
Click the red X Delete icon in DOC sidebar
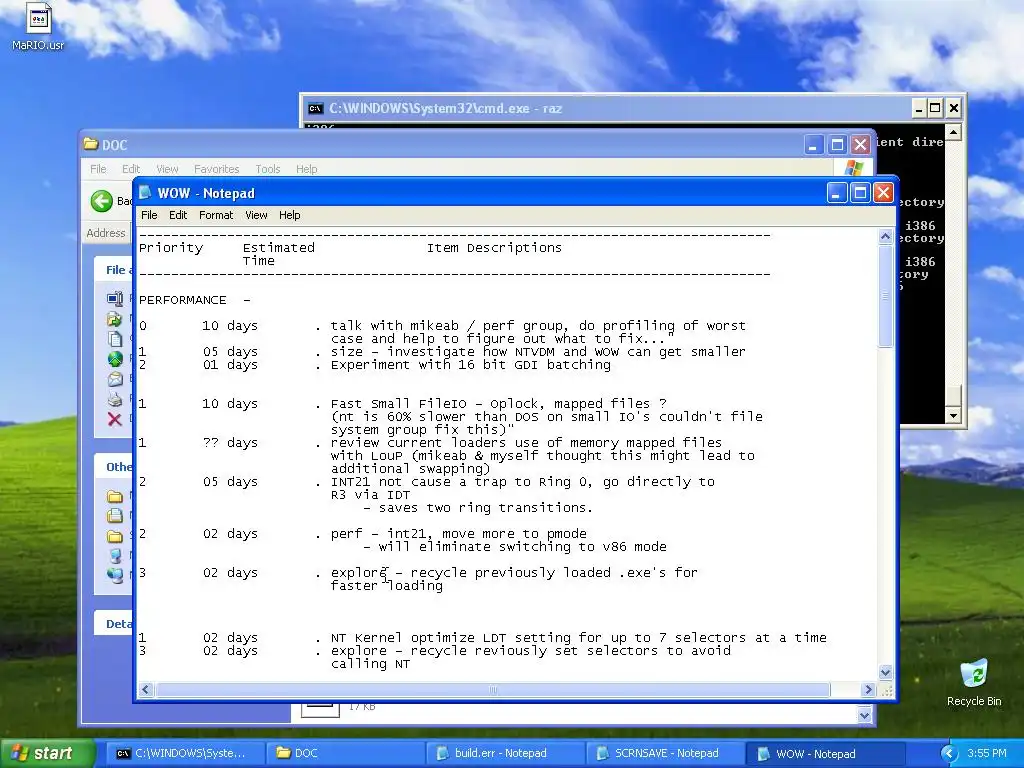click(x=115, y=419)
